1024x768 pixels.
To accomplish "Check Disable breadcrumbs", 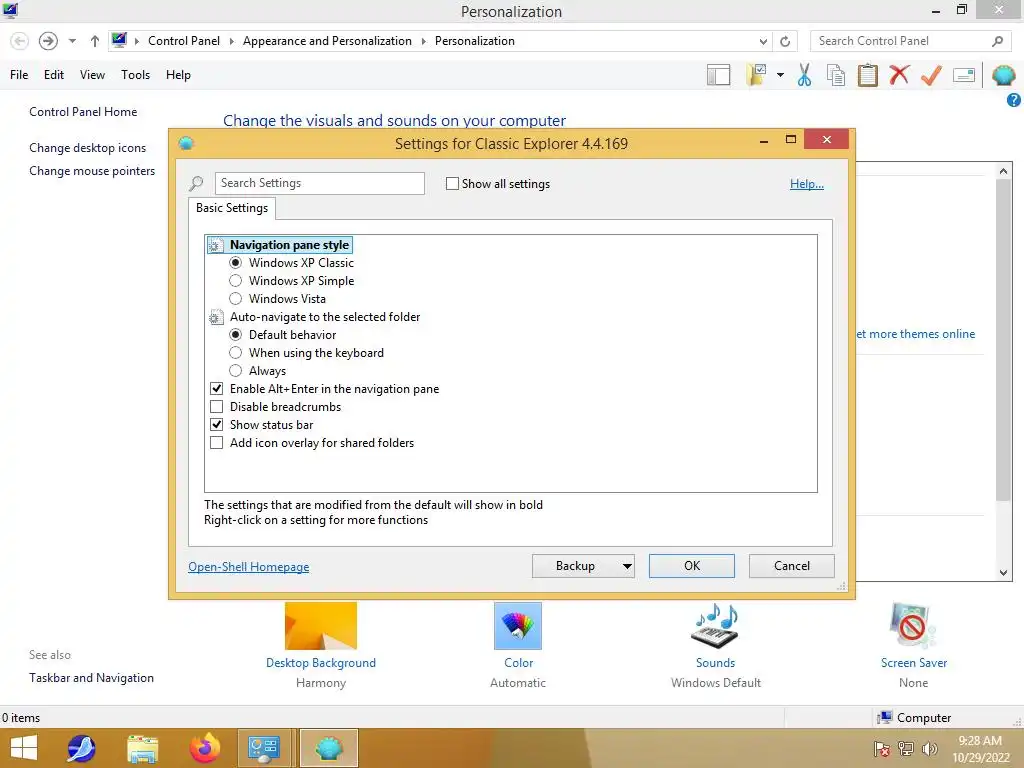I will (217, 407).
